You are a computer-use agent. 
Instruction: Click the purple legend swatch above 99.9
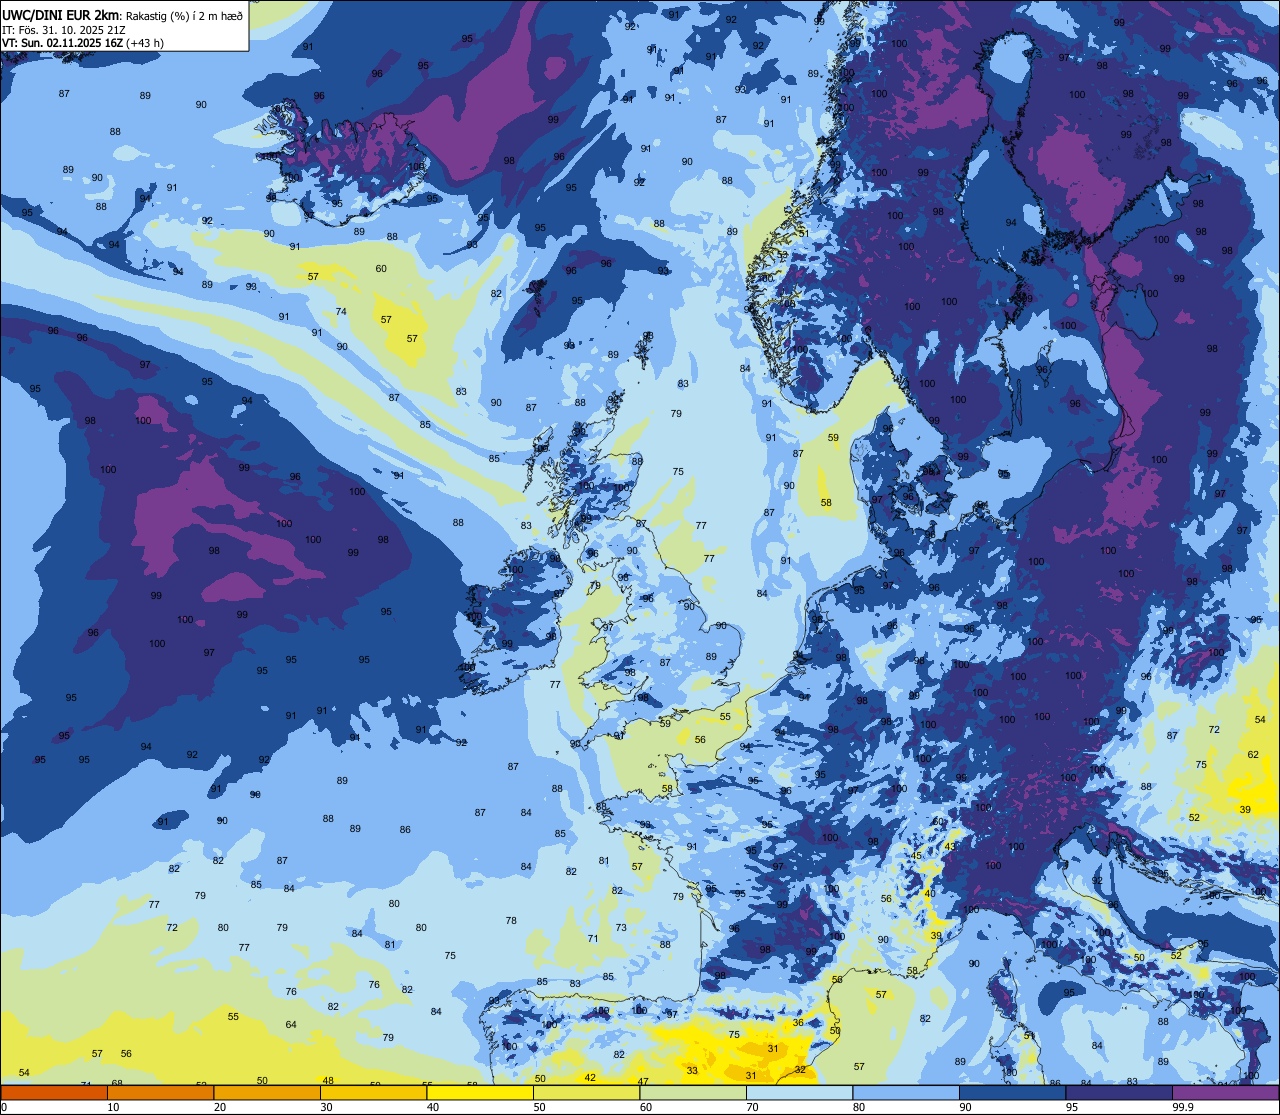click(1225, 1093)
